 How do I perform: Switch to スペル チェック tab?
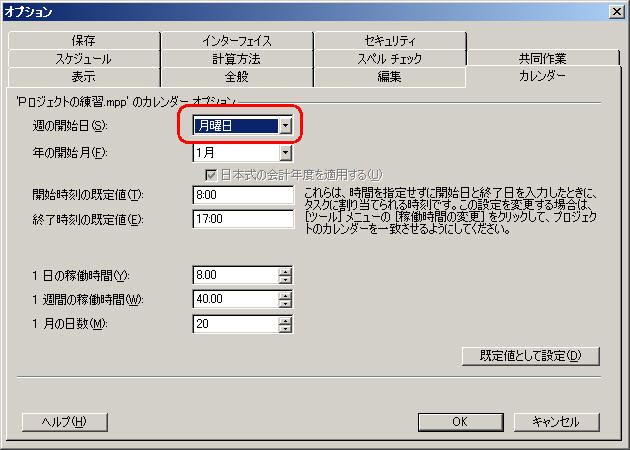pyautogui.click(x=390, y=59)
